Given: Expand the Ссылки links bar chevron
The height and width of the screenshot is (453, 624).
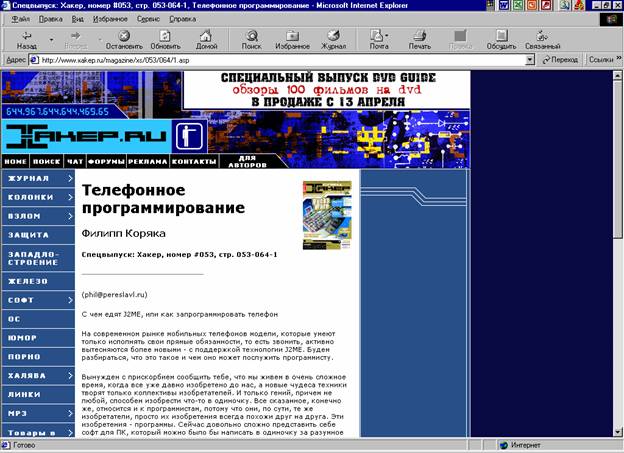Looking at the screenshot, I should (619, 59).
